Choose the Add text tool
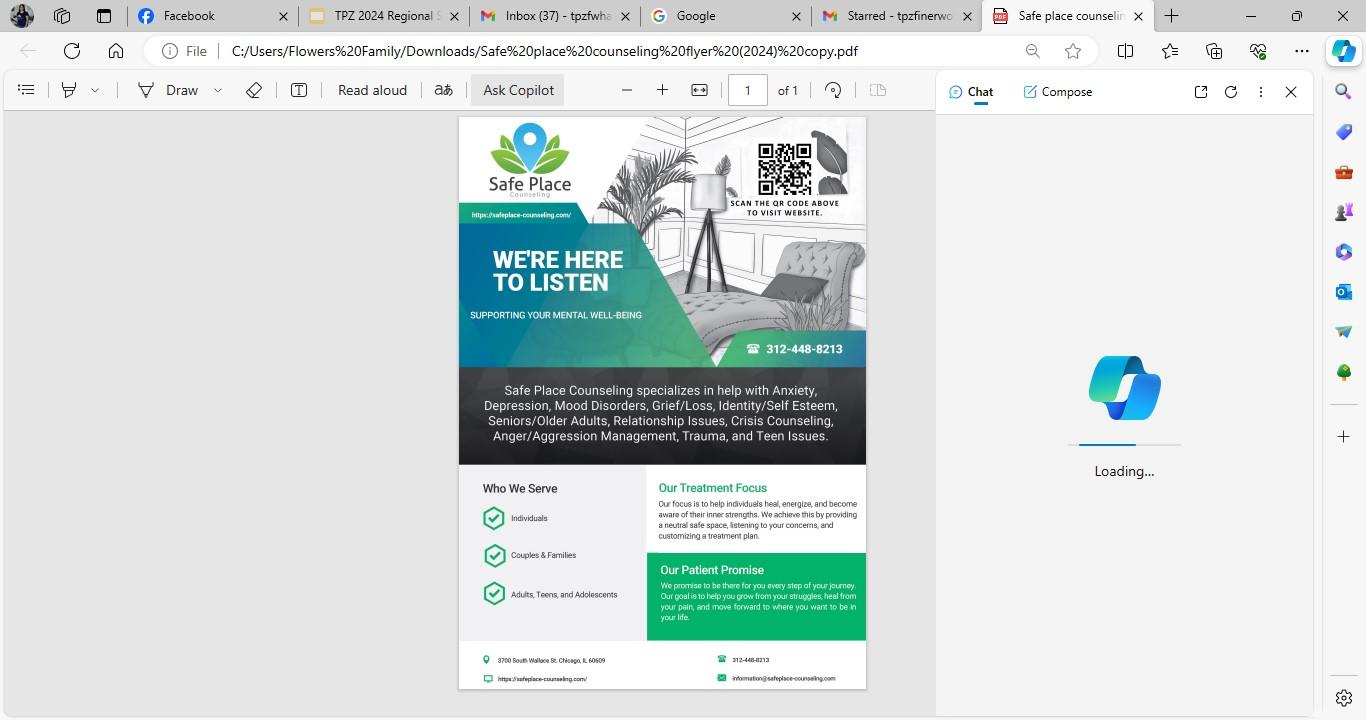Viewport: 1366px width, 720px height. (299, 90)
